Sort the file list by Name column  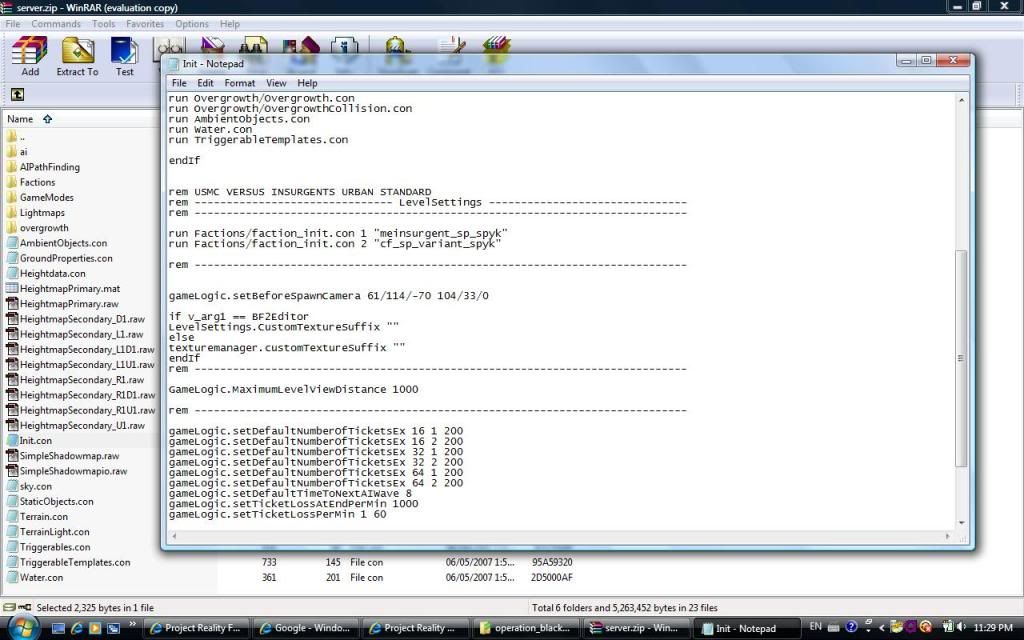(20, 119)
